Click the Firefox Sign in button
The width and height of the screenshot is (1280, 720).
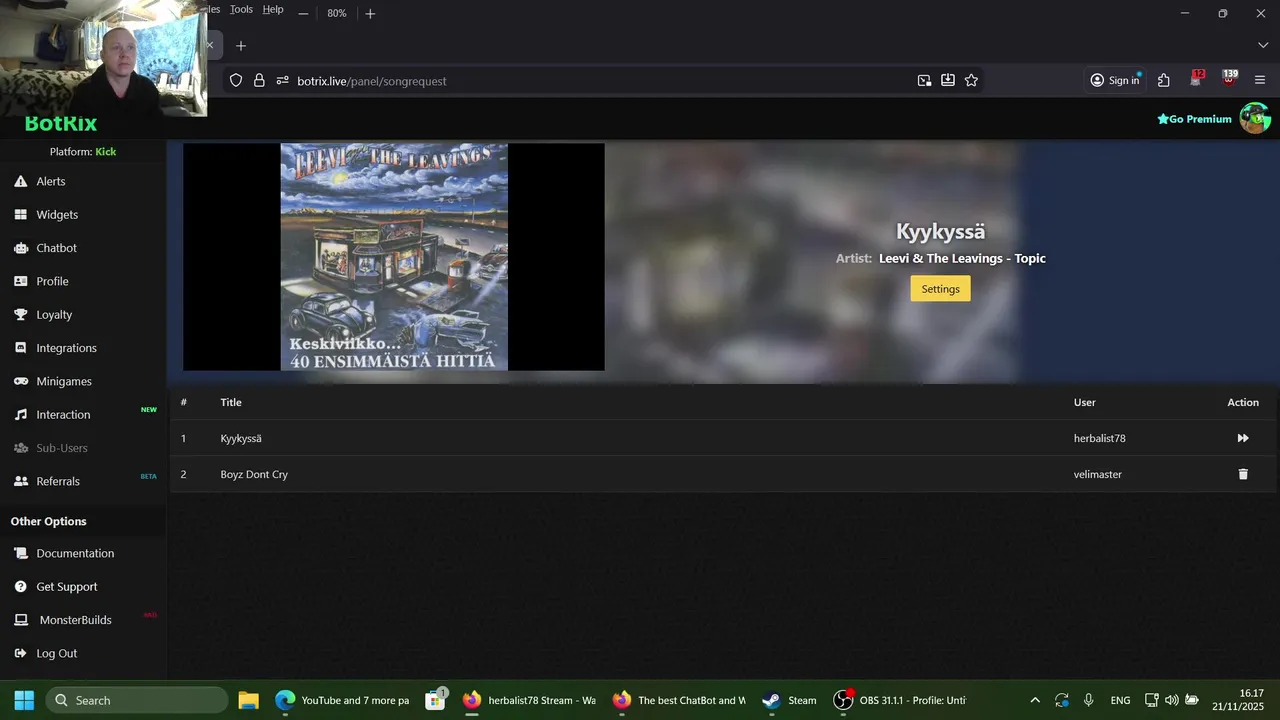tap(1115, 80)
